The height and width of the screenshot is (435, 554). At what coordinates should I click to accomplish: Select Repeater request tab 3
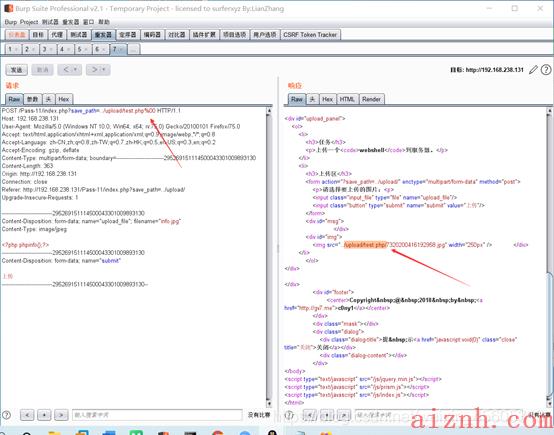pyautogui.click(x=48, y=49)
